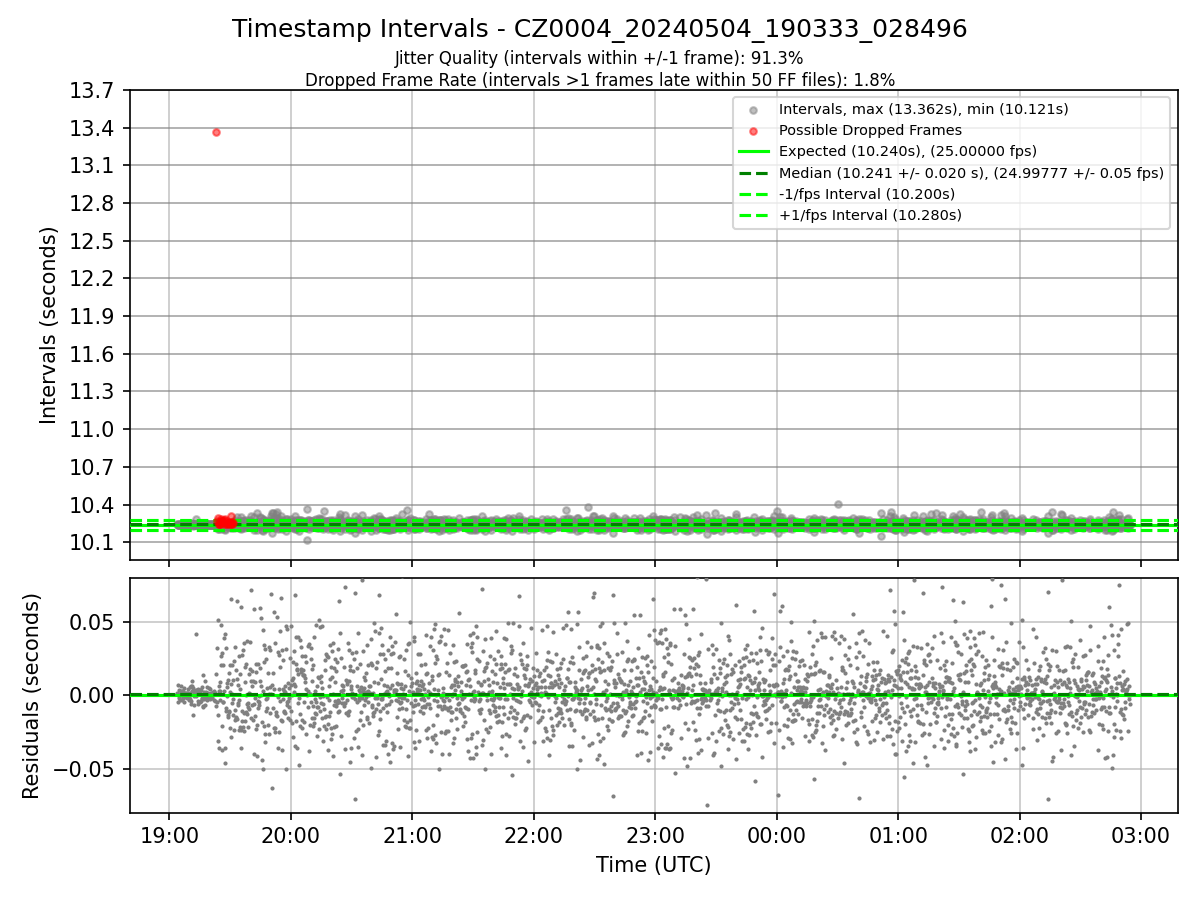Click the '10.7' y-axis tick label
The height and width of the screenshot is (900, 1200).
(x=92, y=468)
